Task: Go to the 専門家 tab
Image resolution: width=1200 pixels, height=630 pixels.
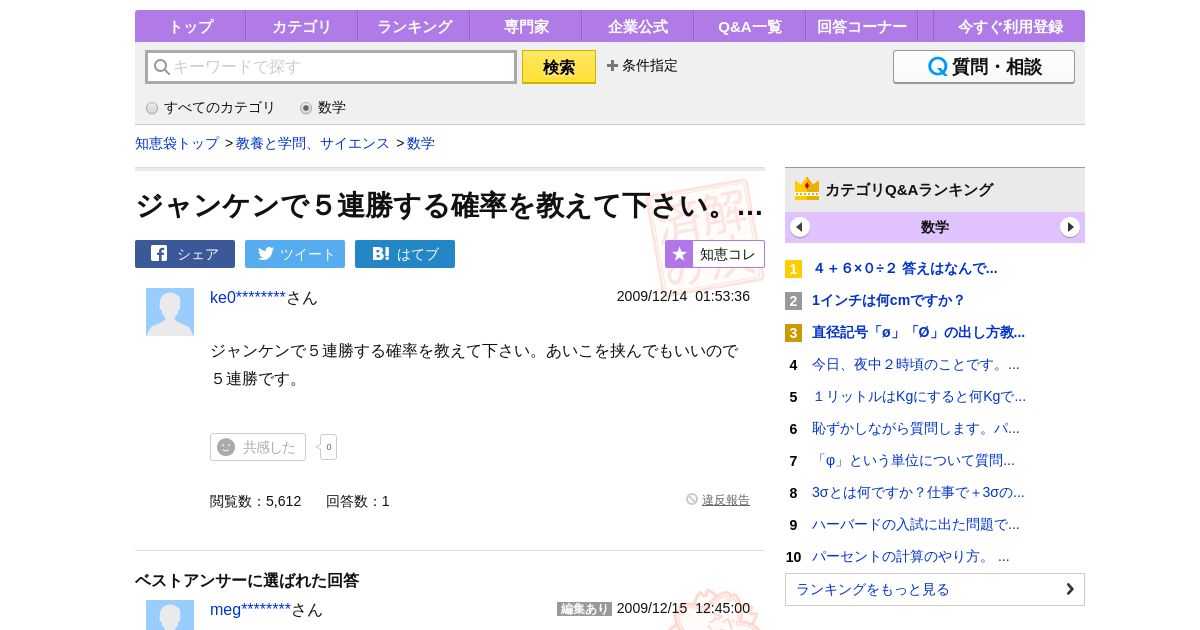Action: 526,26
